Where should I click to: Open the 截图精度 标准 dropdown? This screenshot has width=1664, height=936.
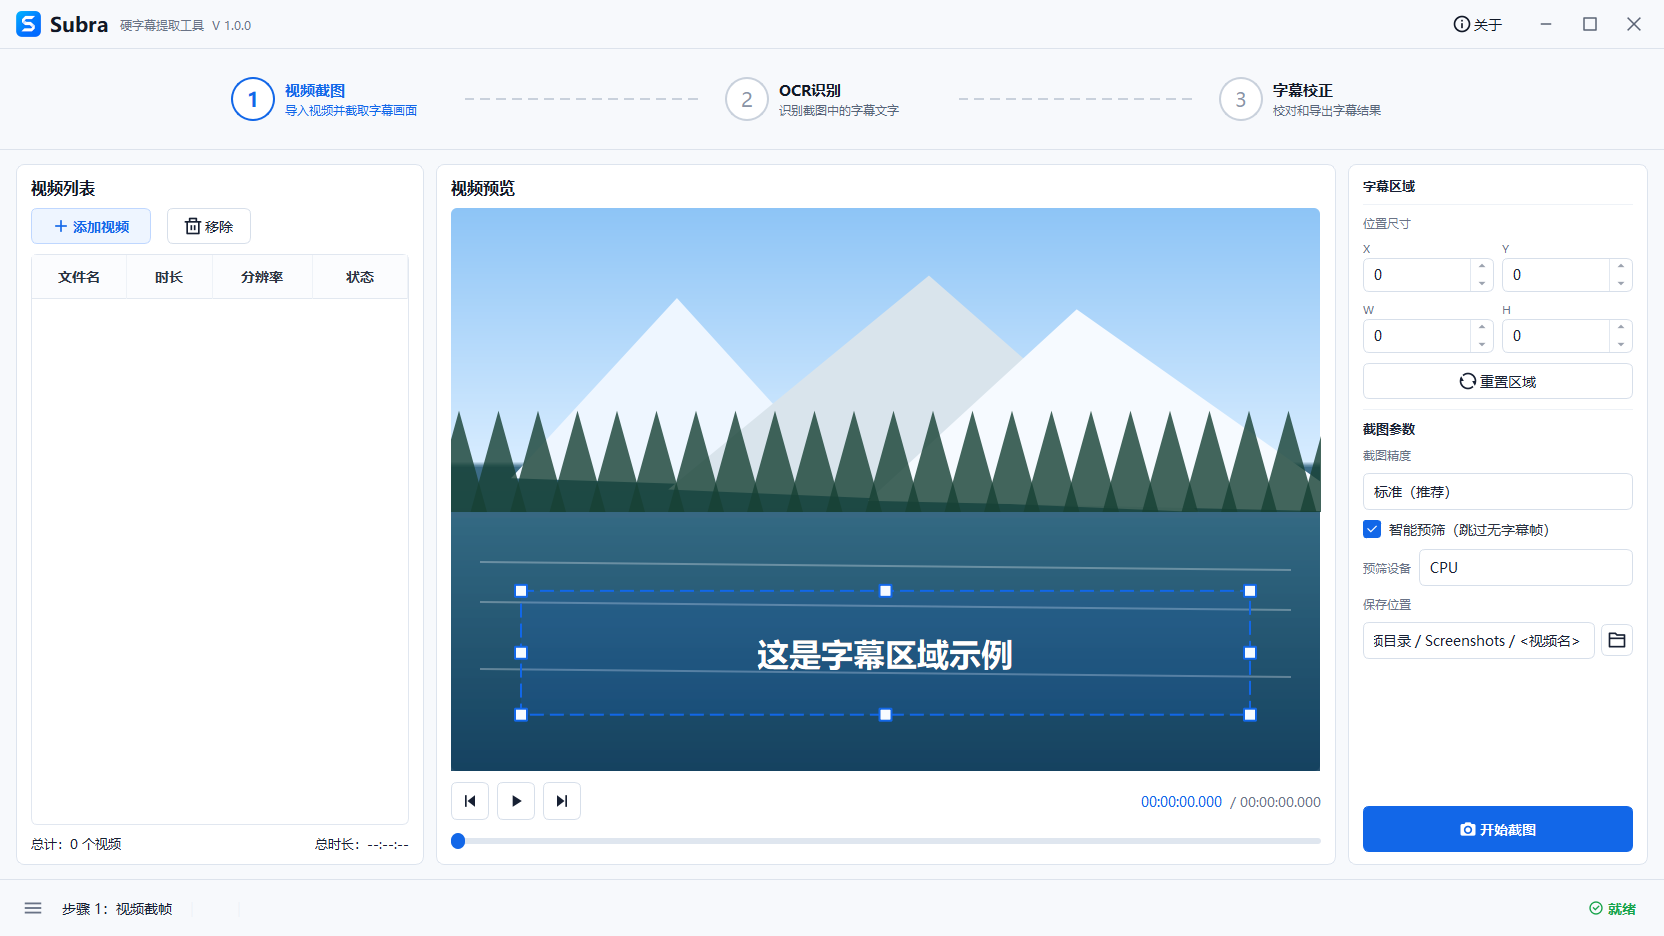click(1497, 492)
